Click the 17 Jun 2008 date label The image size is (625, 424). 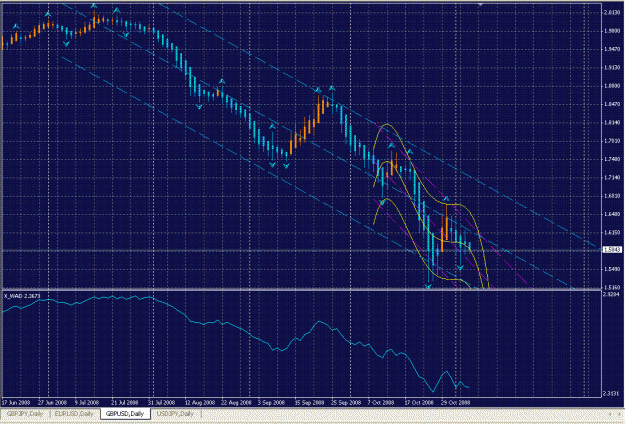click(x=16, y=402)
